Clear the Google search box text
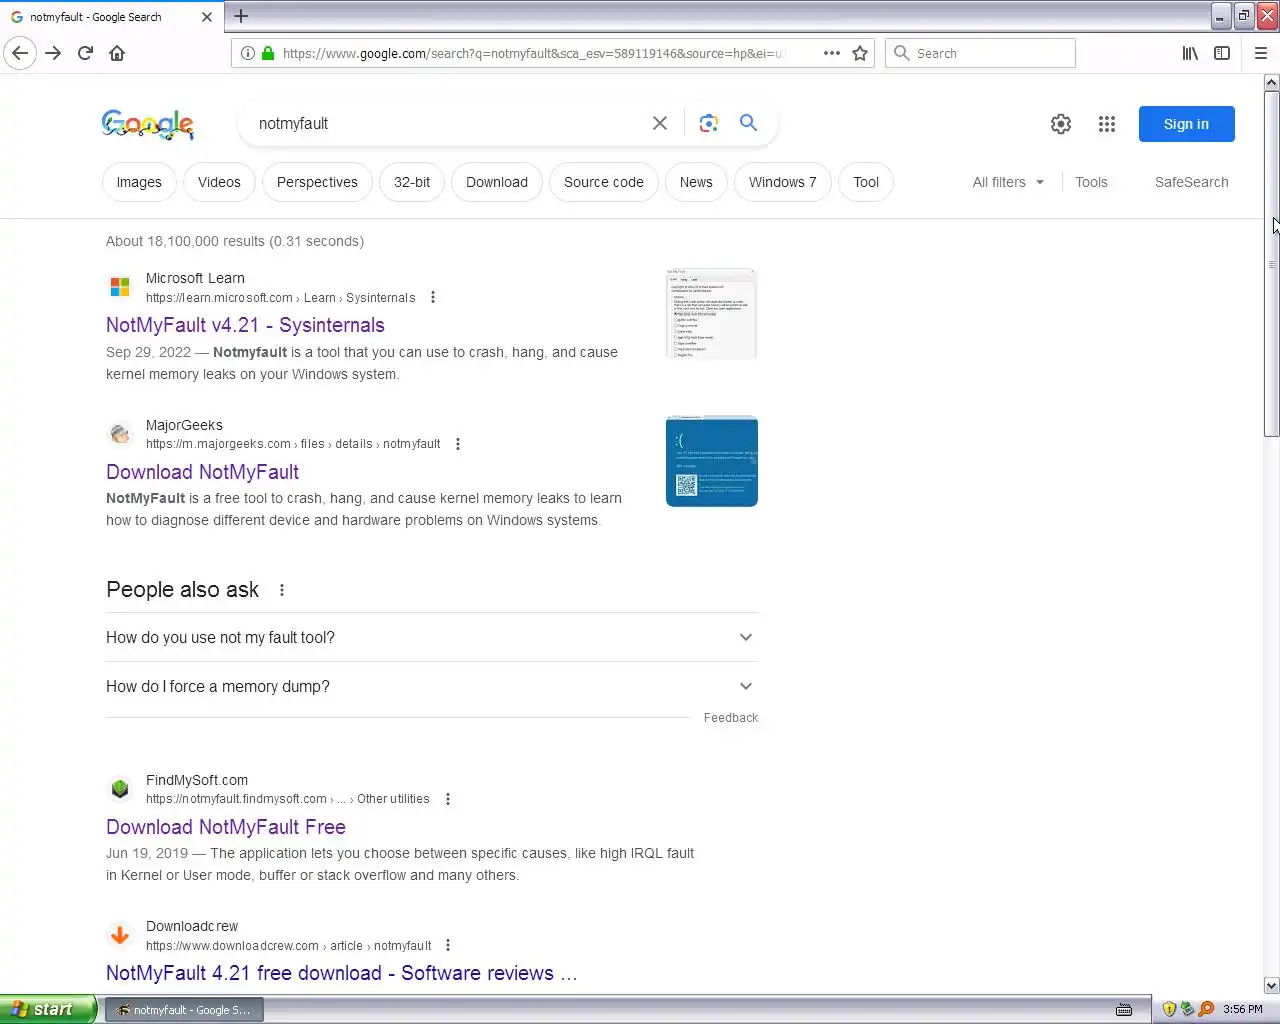The image size is (1280, 1024). click(660, 123)
